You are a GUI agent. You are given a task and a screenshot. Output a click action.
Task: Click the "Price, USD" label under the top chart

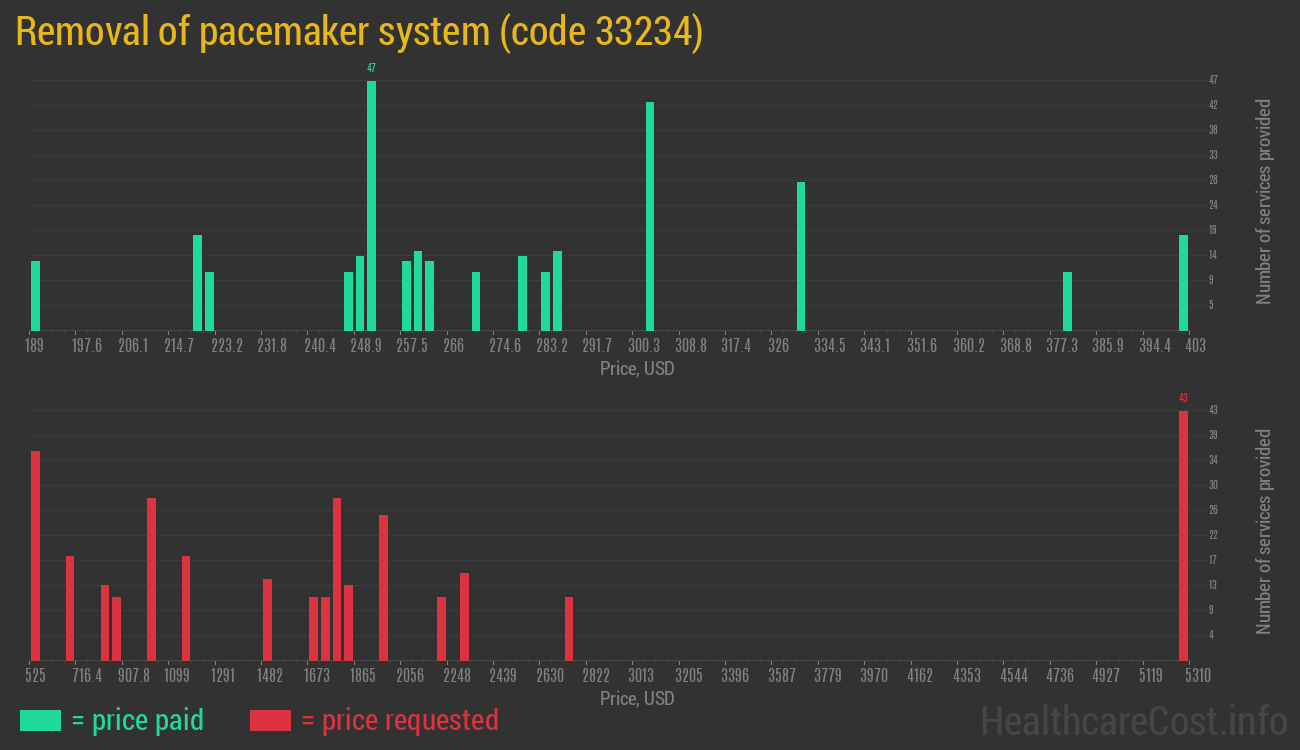coord(636,369)
